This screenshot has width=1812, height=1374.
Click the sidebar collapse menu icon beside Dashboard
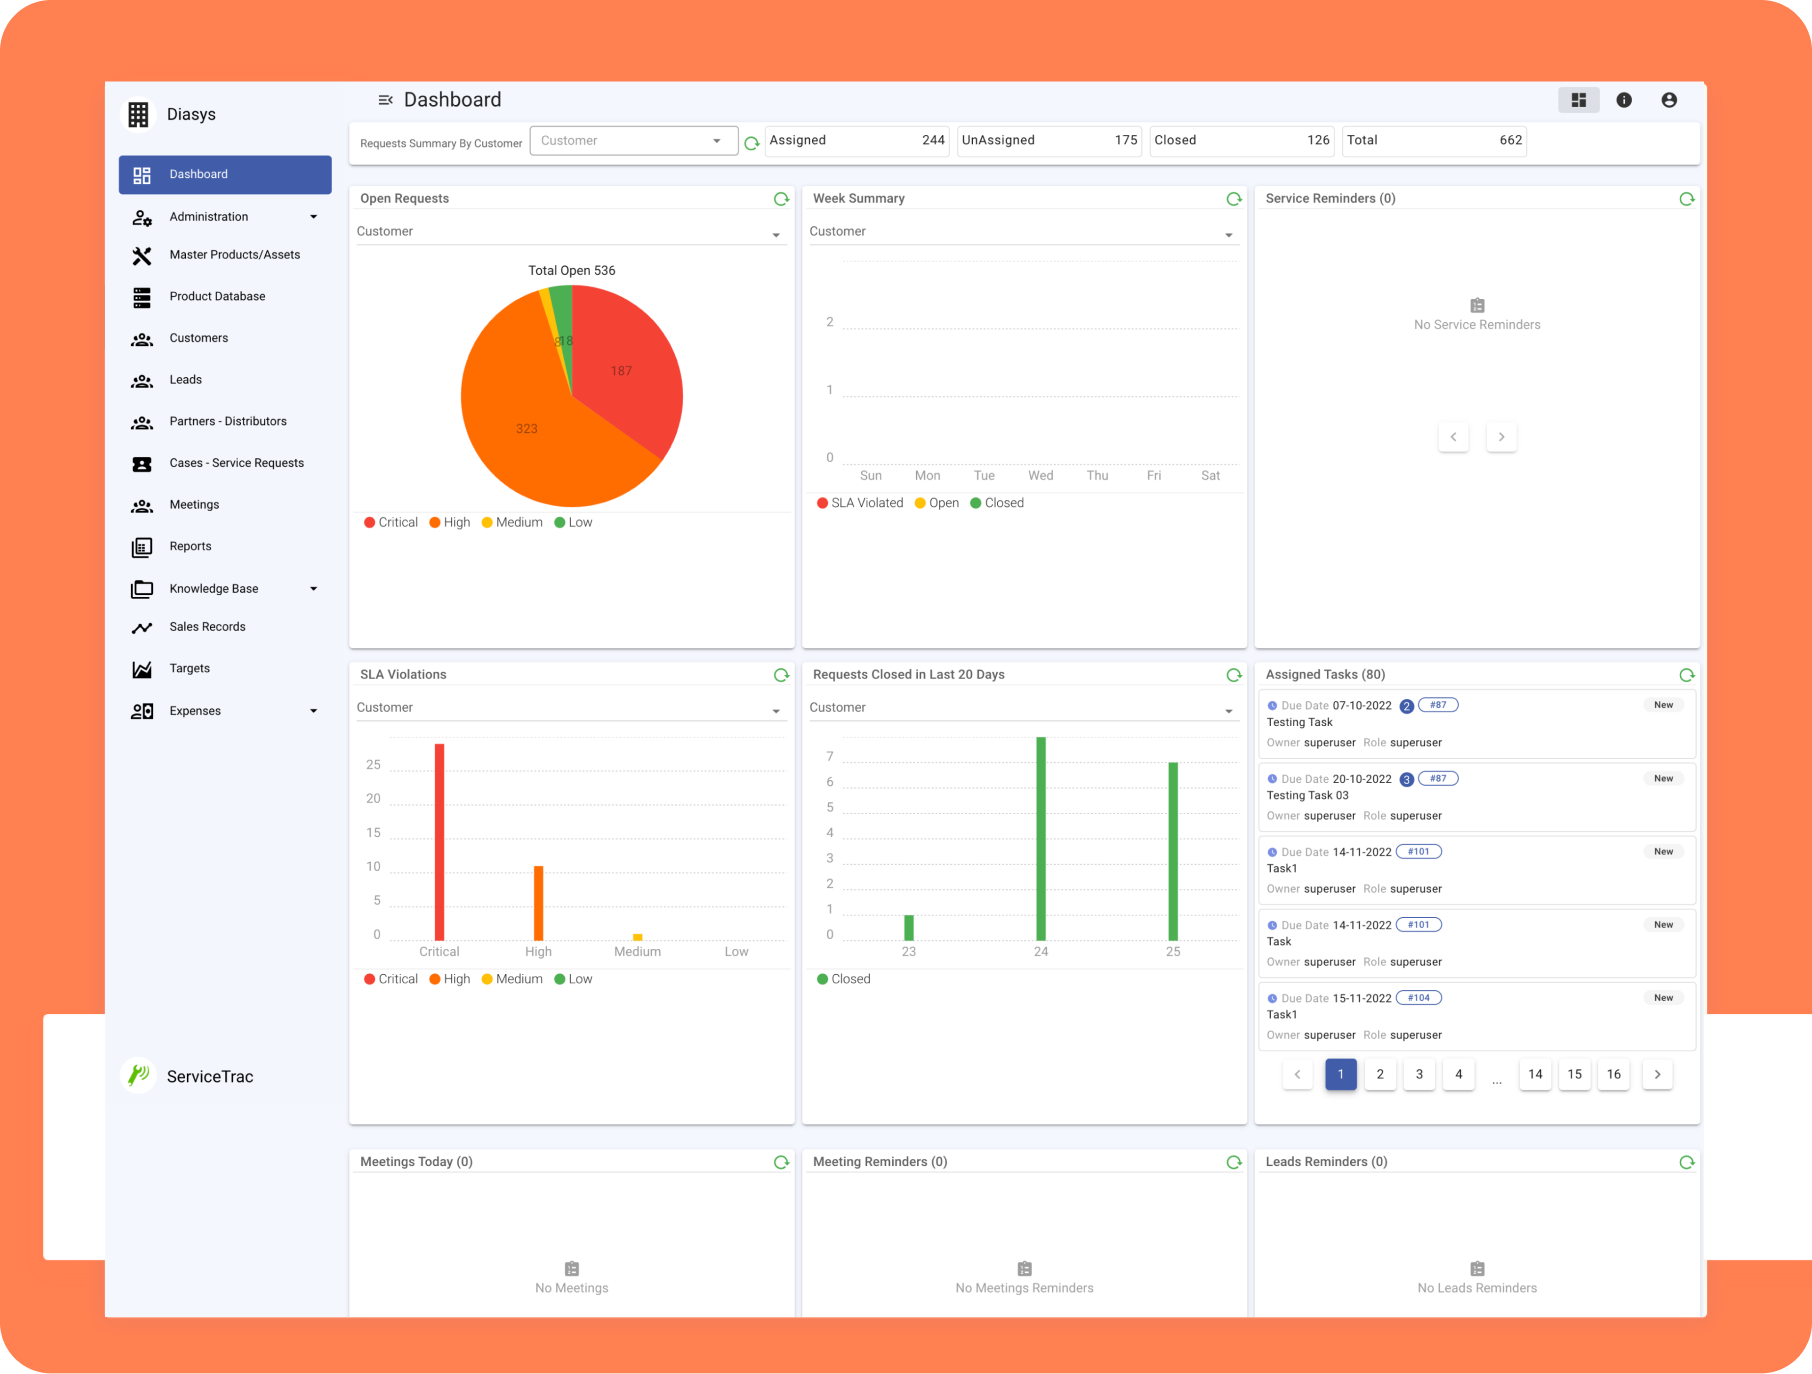pyautogui.click(x=385, y=100)
